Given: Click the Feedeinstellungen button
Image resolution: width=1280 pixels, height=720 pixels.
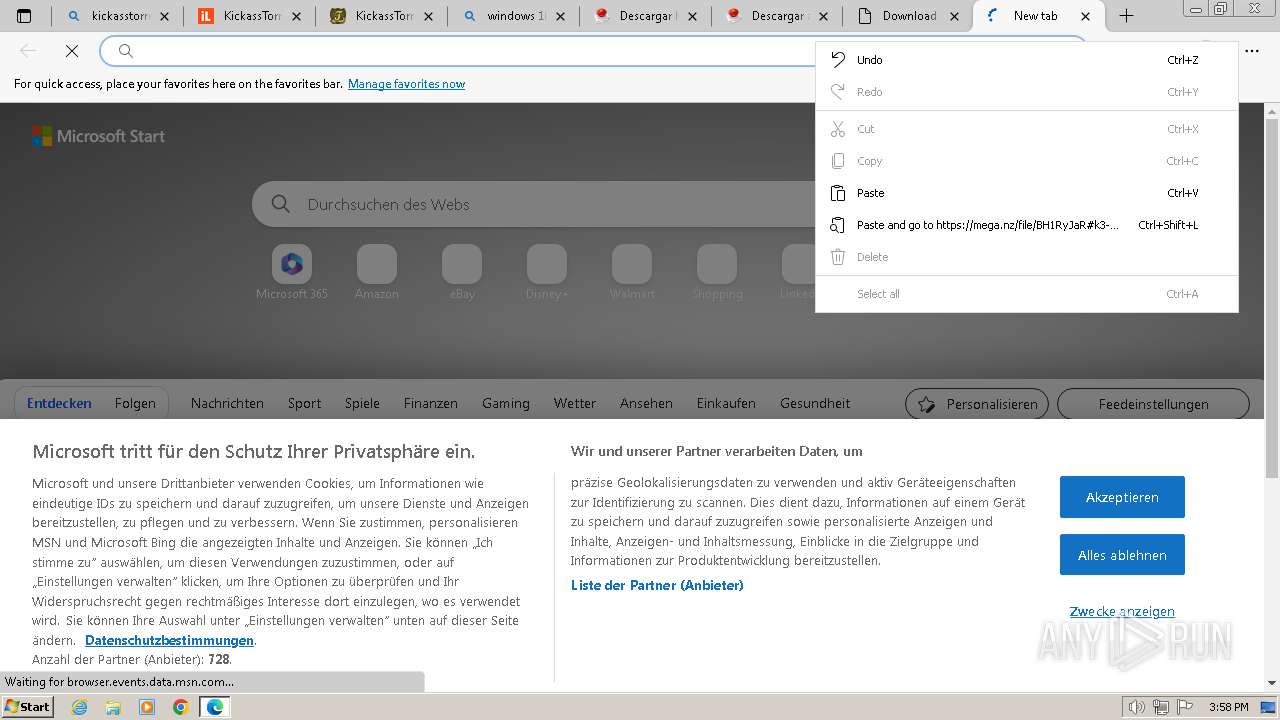Looking at the screenshot, I should click(1153, 404).
